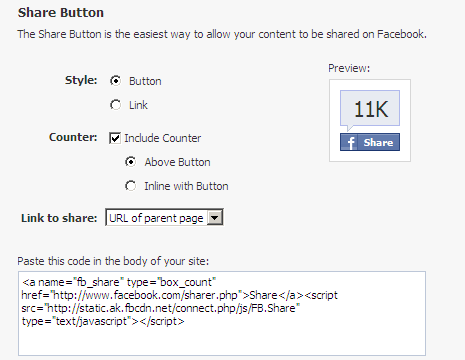
Task: Click the preview box thumbnail
Action: point(370,120)
